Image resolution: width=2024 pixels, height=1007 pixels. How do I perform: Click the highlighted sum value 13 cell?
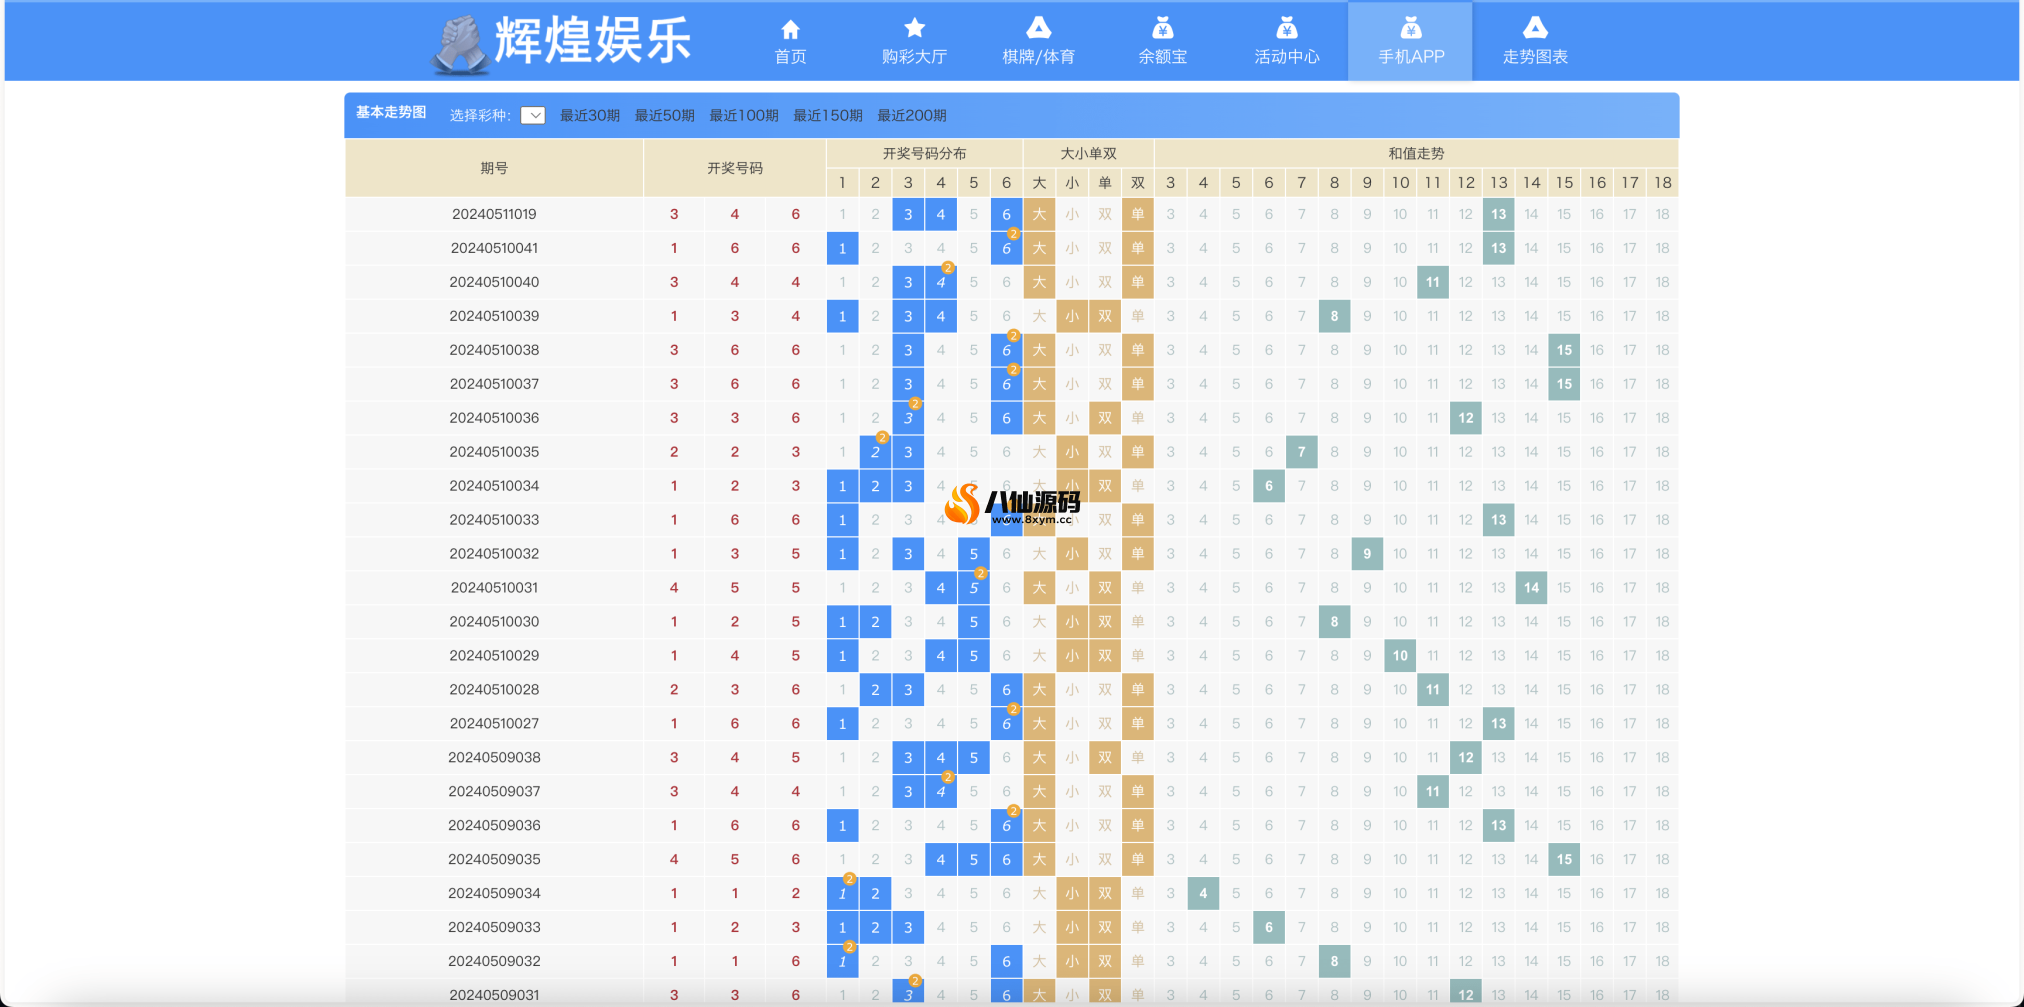click(x=1498, y=213)
